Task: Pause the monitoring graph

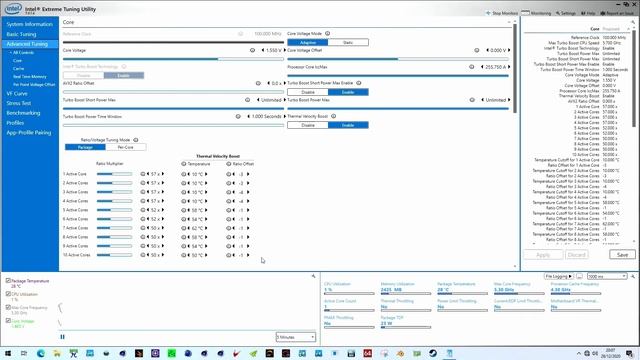Action: pos(62,337)
